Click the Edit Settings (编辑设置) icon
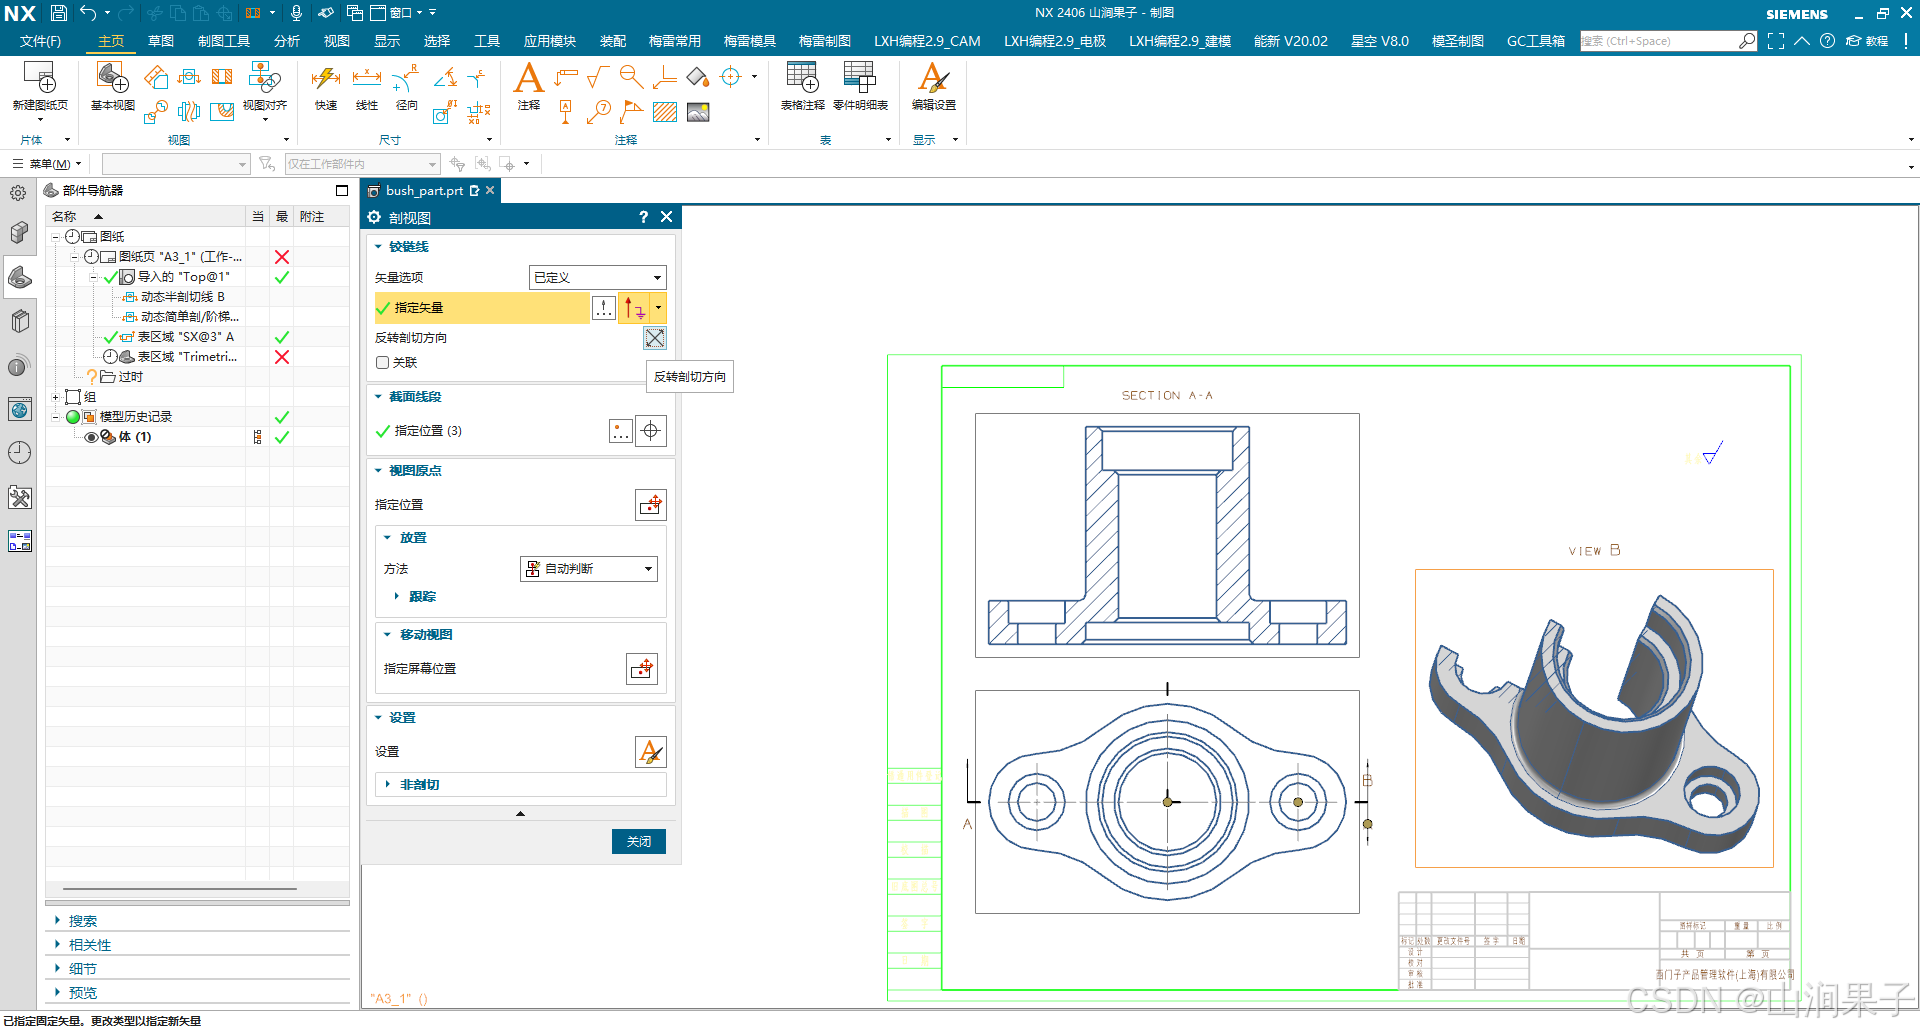The image size is (1920, 1032). (x=934, y=78)
